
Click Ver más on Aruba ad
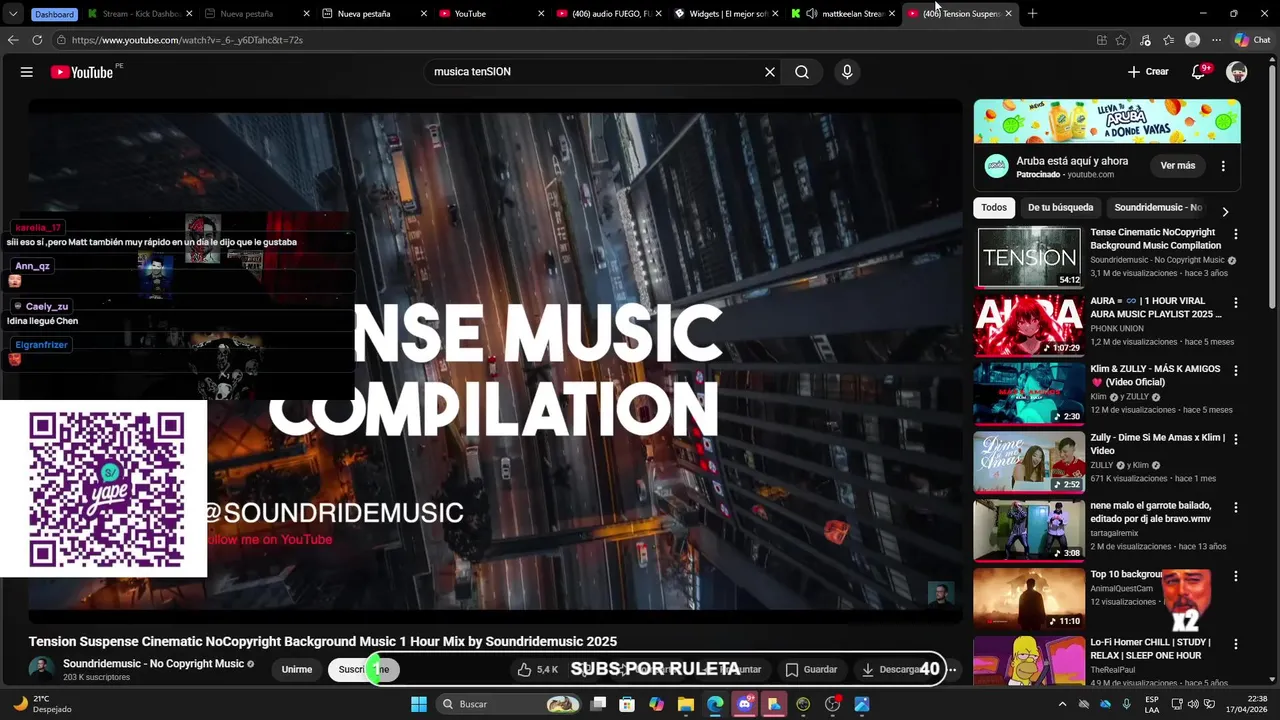coord(1178,166)
